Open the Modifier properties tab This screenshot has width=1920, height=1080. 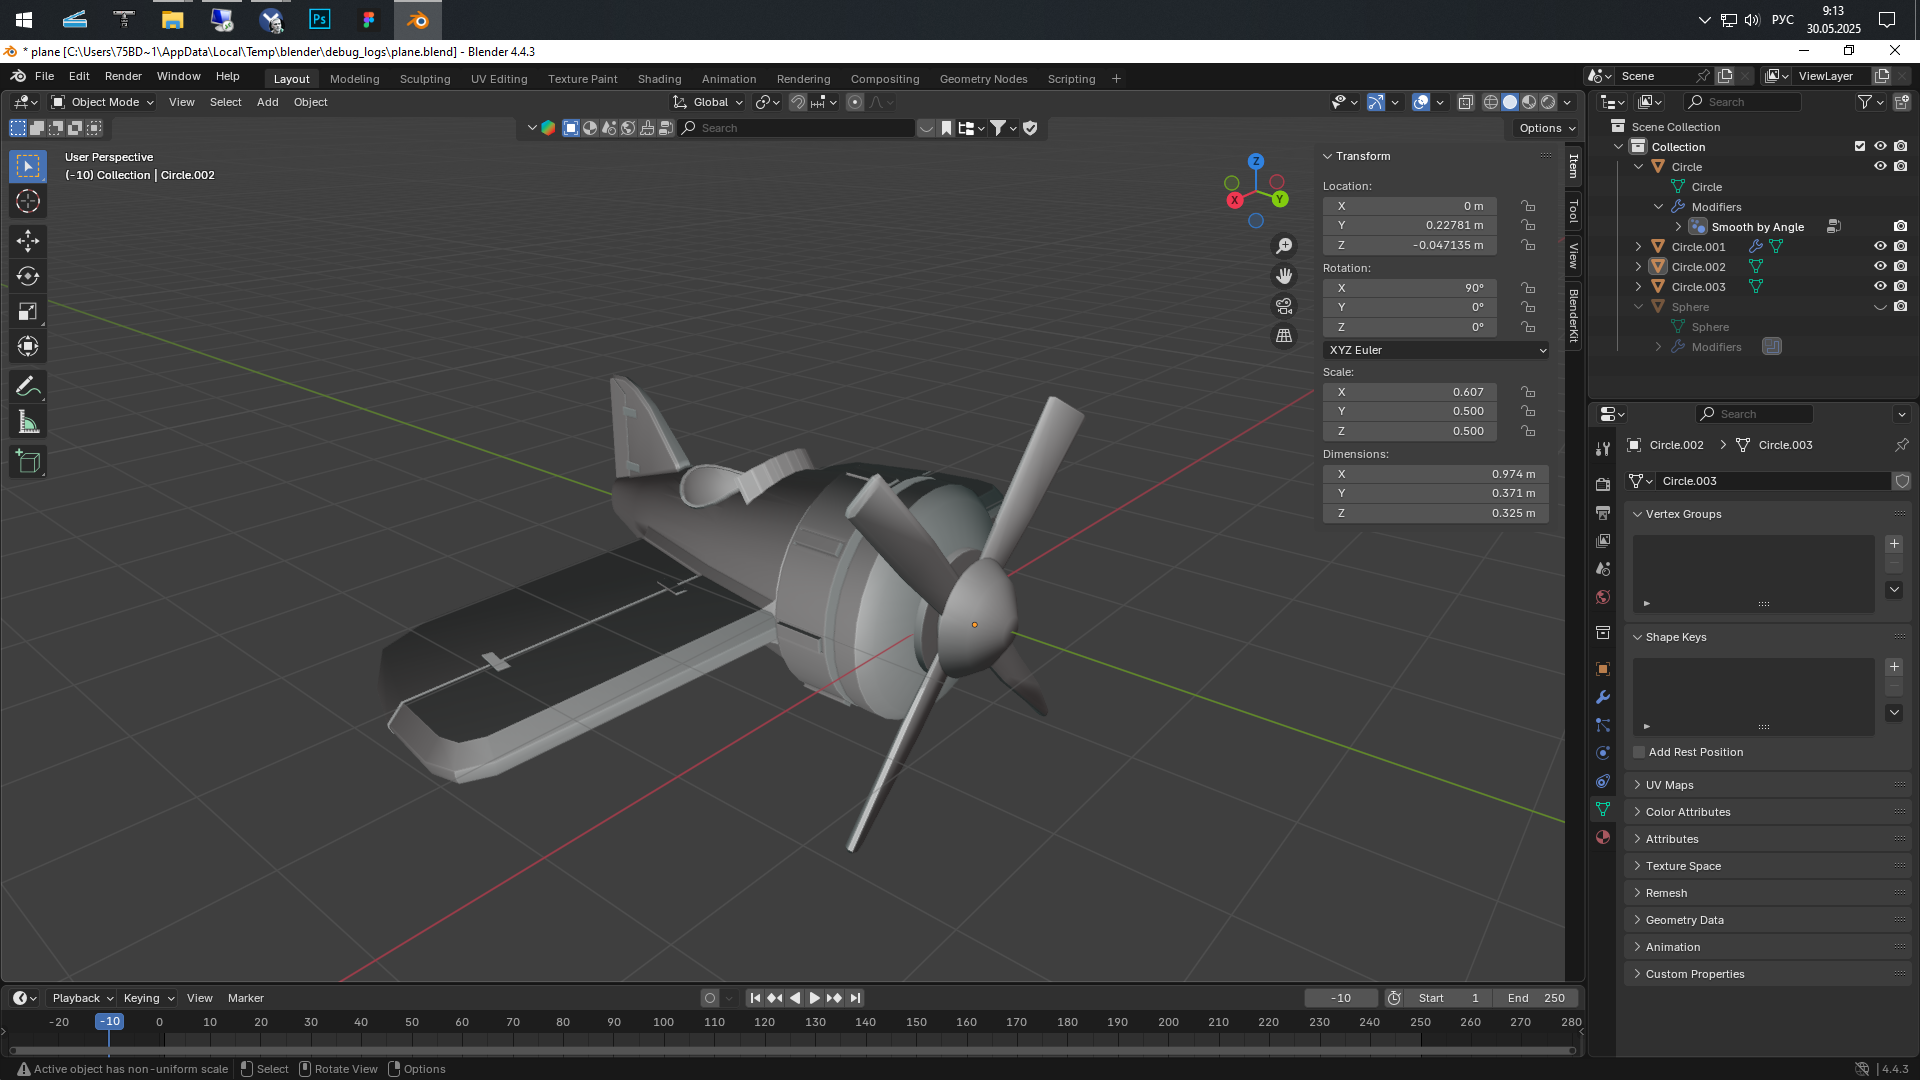point(1603,696)
